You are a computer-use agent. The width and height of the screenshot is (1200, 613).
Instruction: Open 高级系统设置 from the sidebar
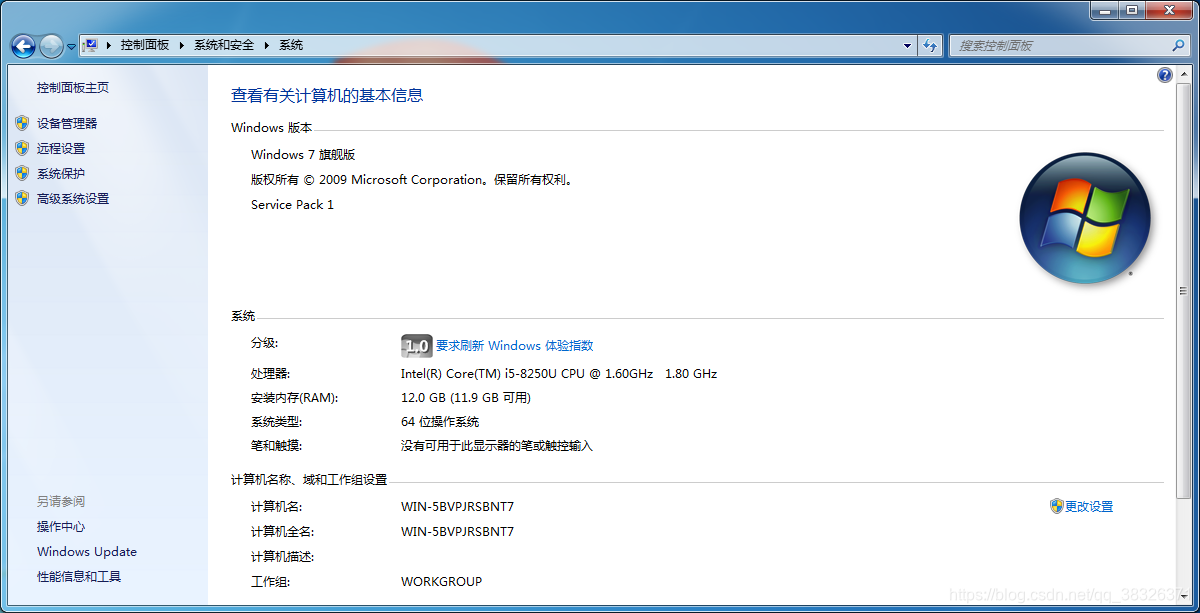pyautogui.click(x=73, y=198)
